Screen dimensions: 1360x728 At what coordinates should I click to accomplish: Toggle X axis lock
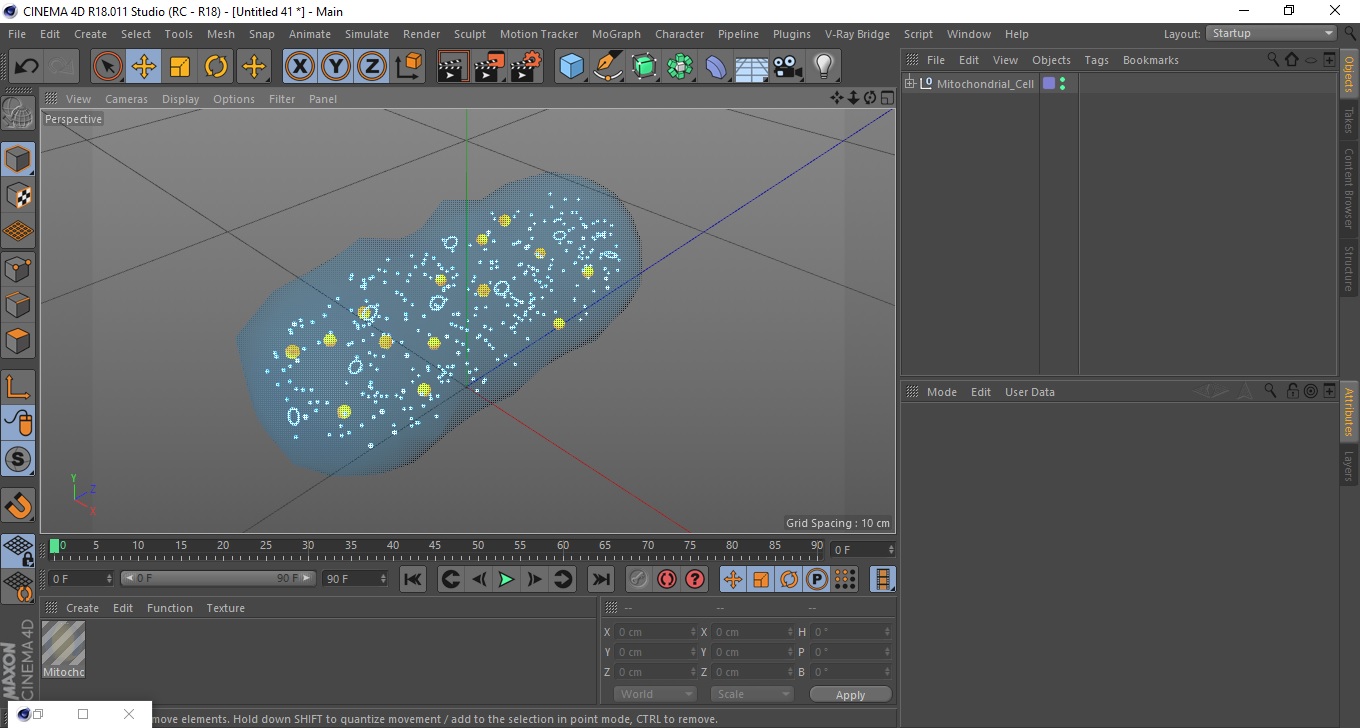coord(300,67)
